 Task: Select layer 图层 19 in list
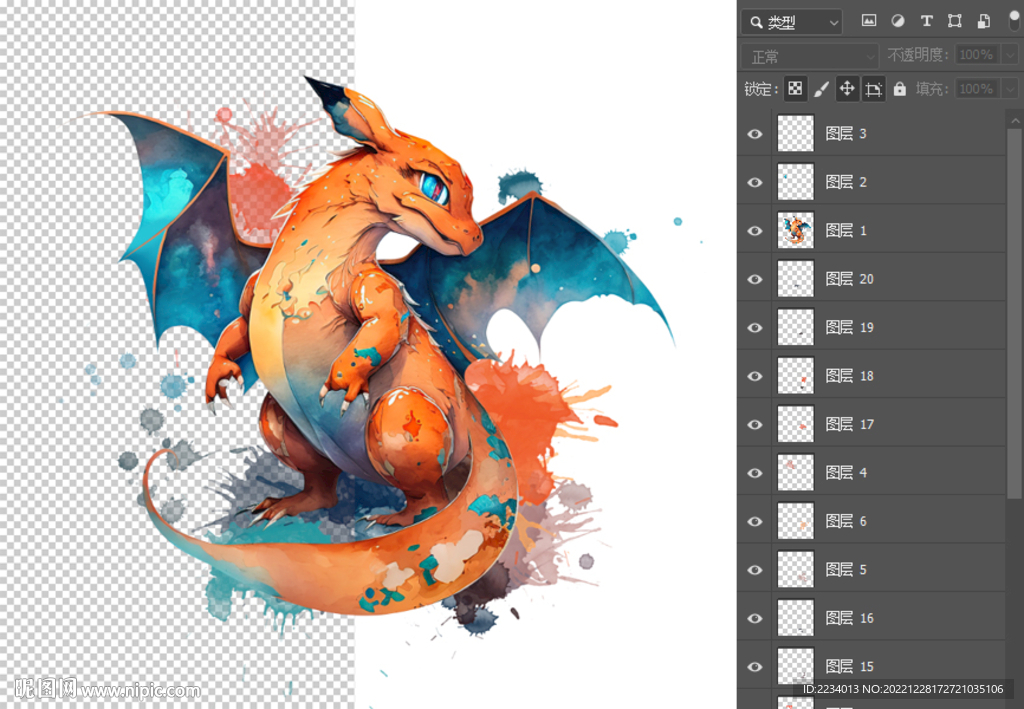point(849,327)
